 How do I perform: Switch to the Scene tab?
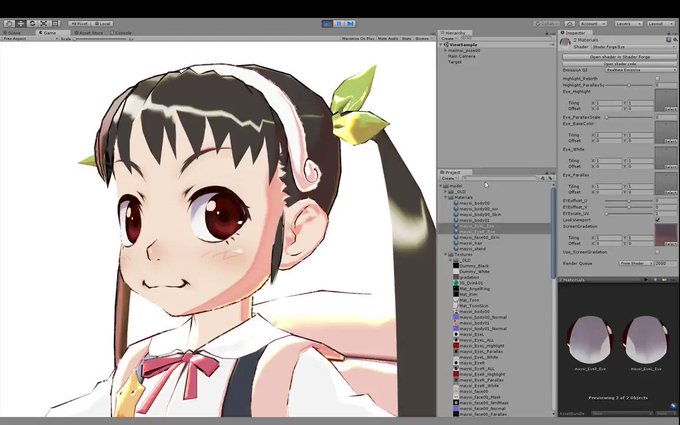pos(13,33)
